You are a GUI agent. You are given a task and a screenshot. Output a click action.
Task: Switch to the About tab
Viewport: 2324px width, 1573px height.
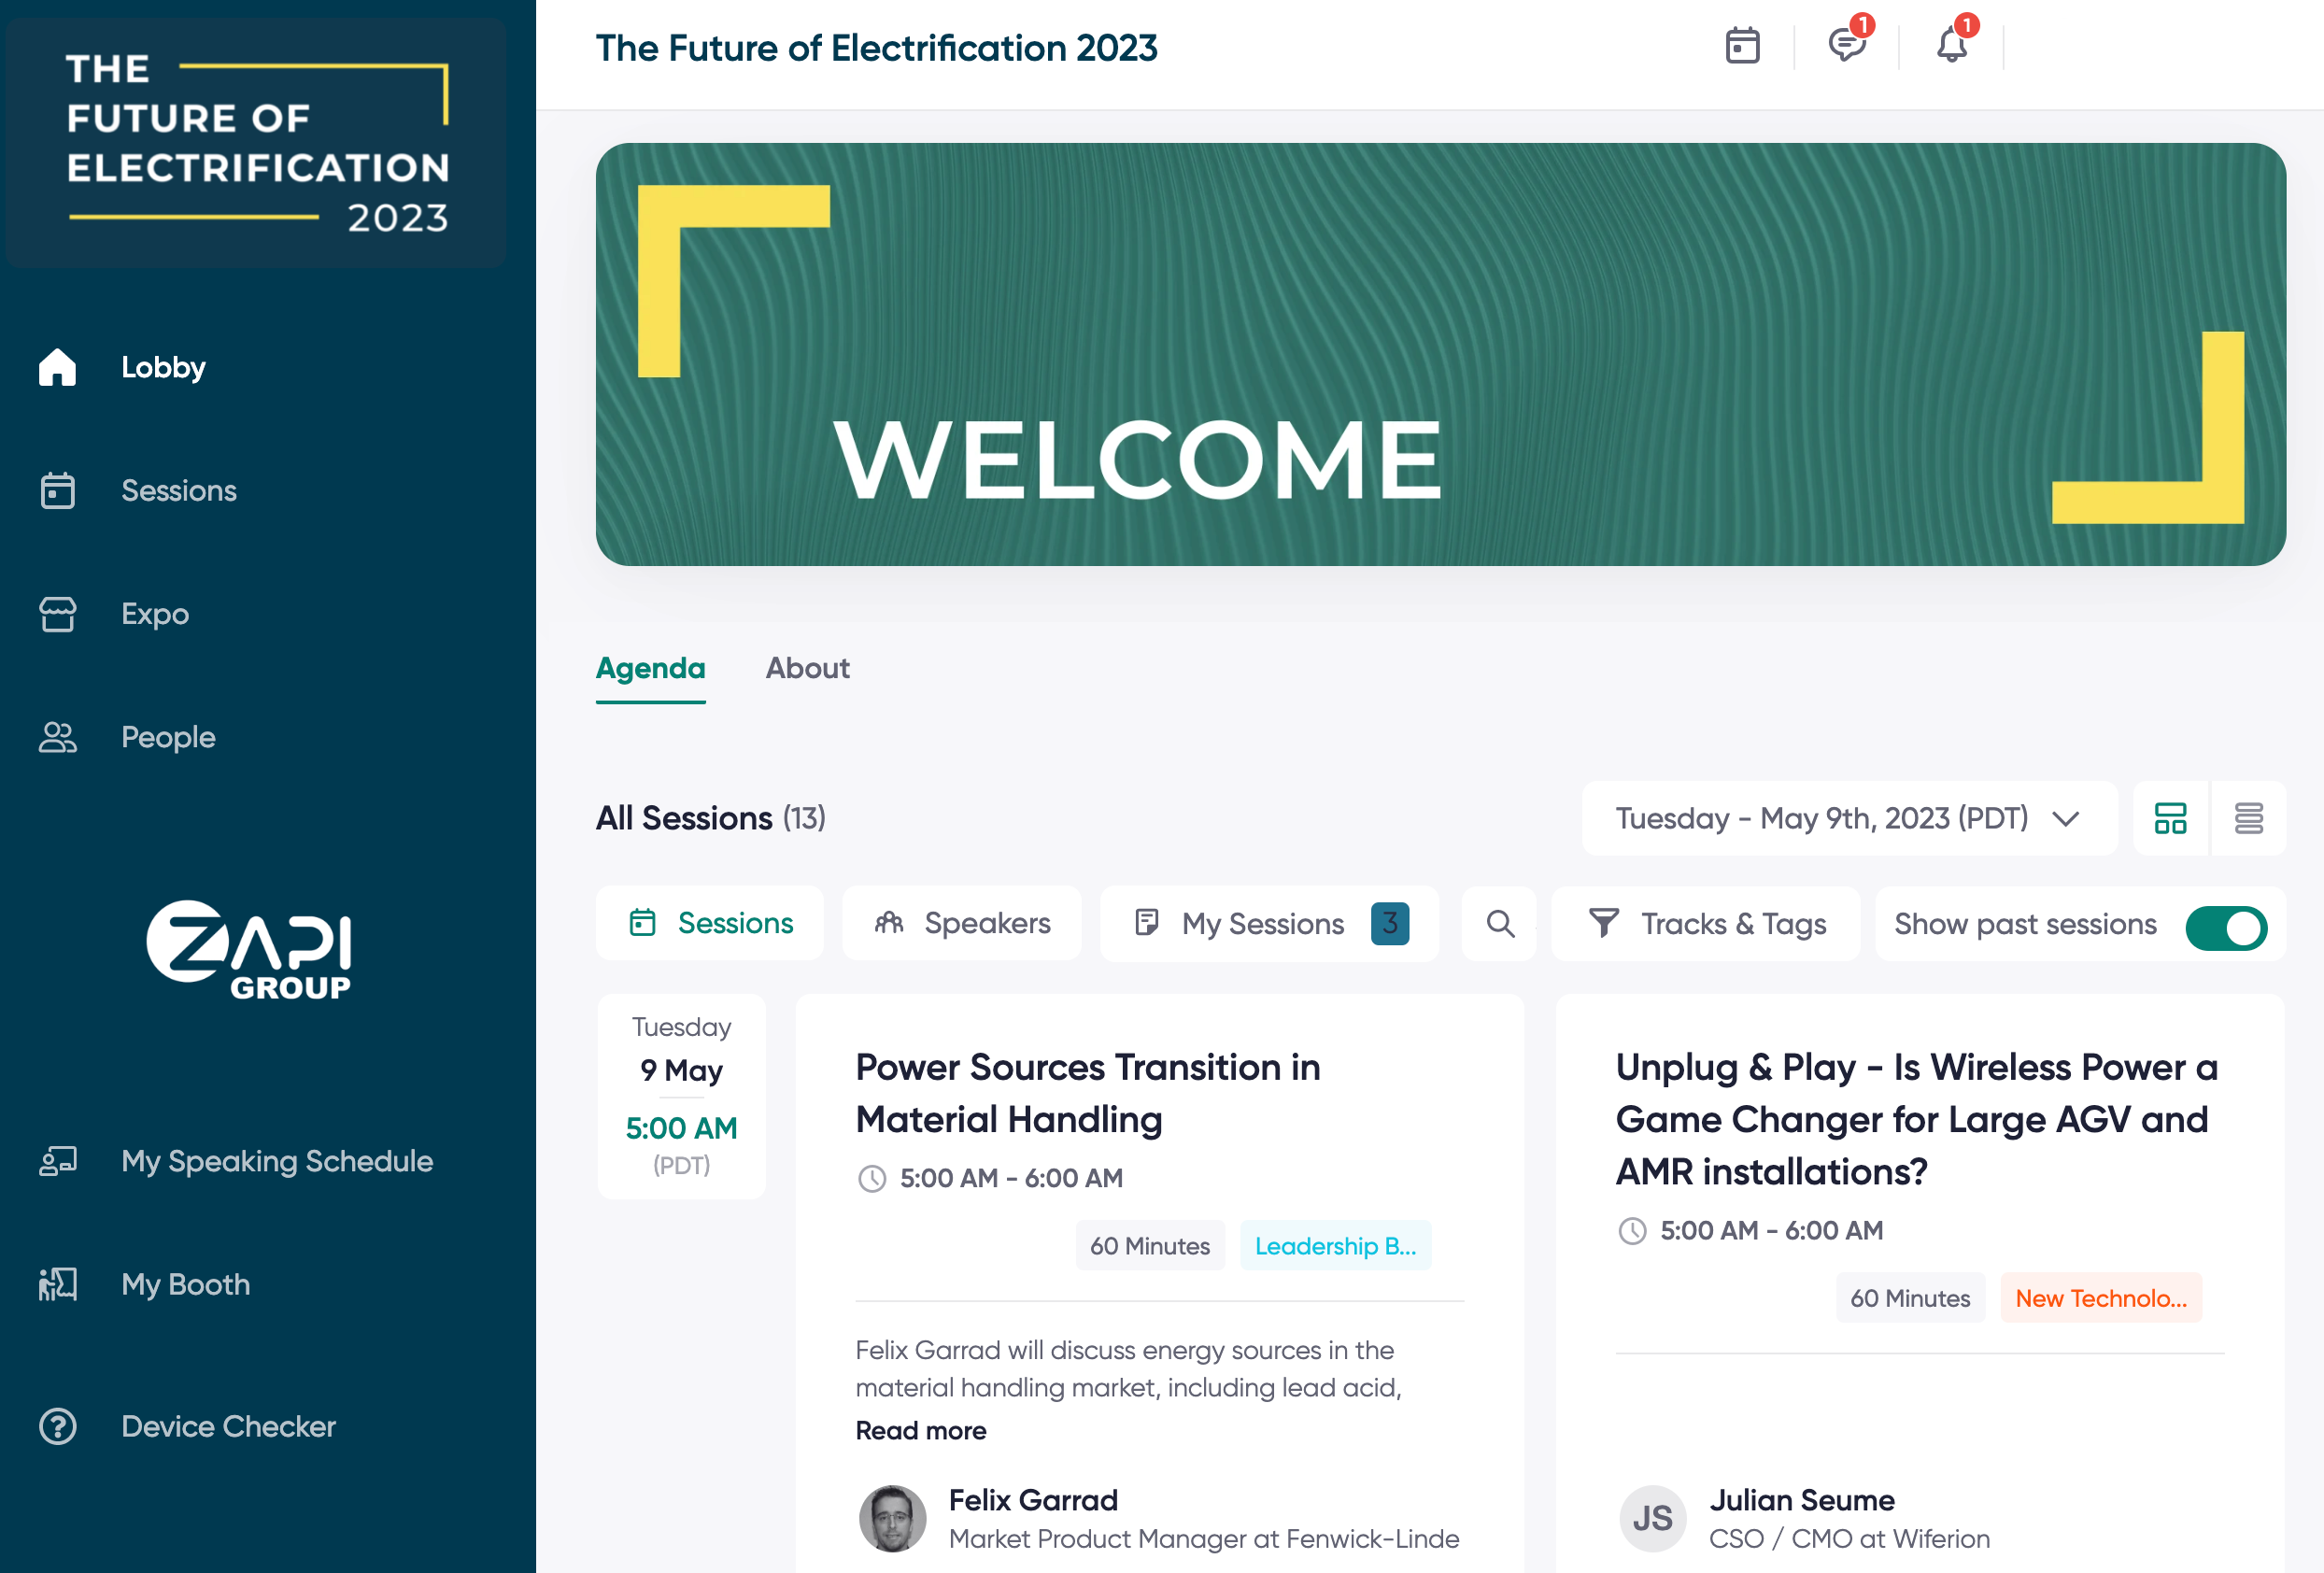pos(807,668)
